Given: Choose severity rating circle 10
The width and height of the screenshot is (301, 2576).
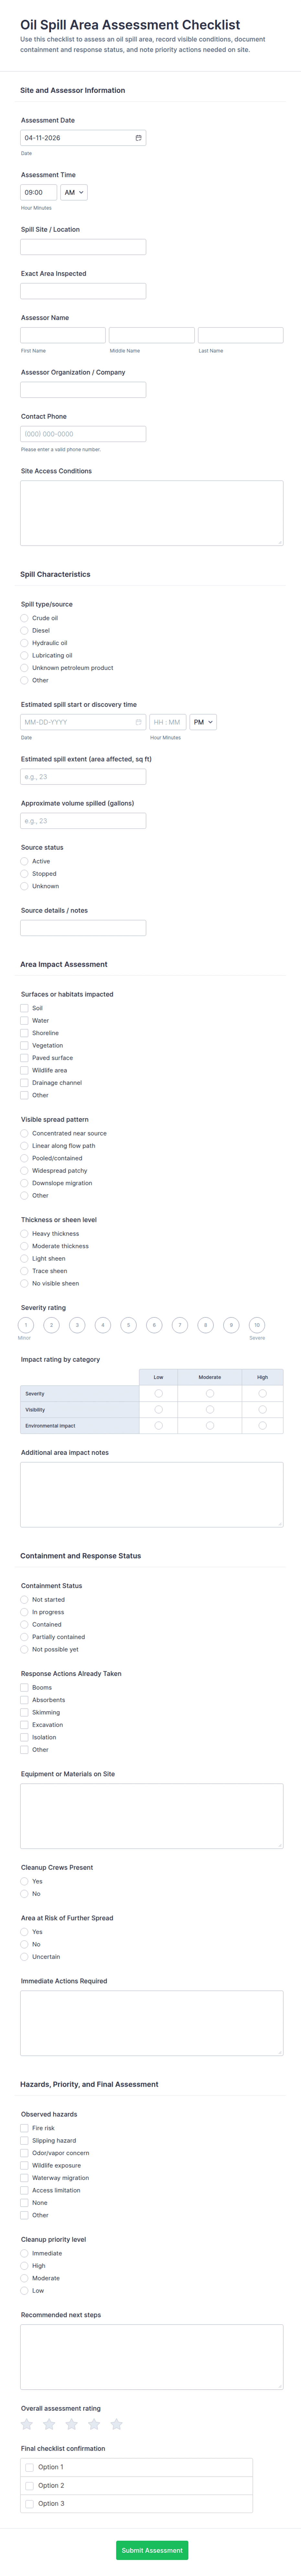Looking at the screenshot, I should pos(257,1325).
